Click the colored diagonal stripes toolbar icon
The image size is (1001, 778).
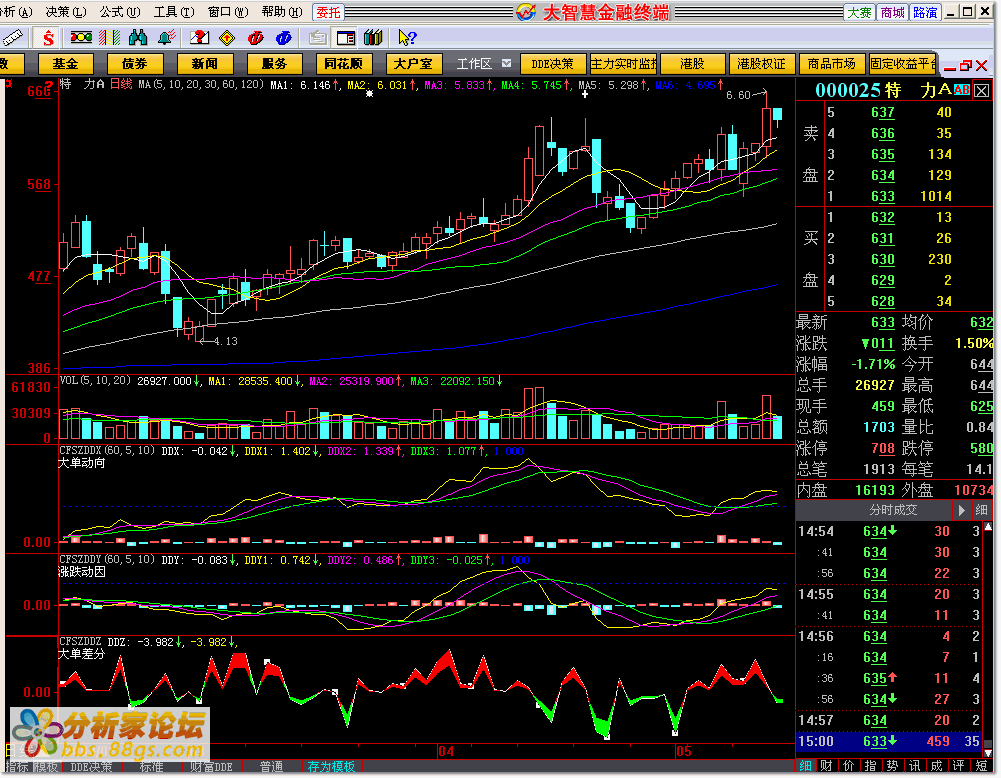click(x=109, y=38)
